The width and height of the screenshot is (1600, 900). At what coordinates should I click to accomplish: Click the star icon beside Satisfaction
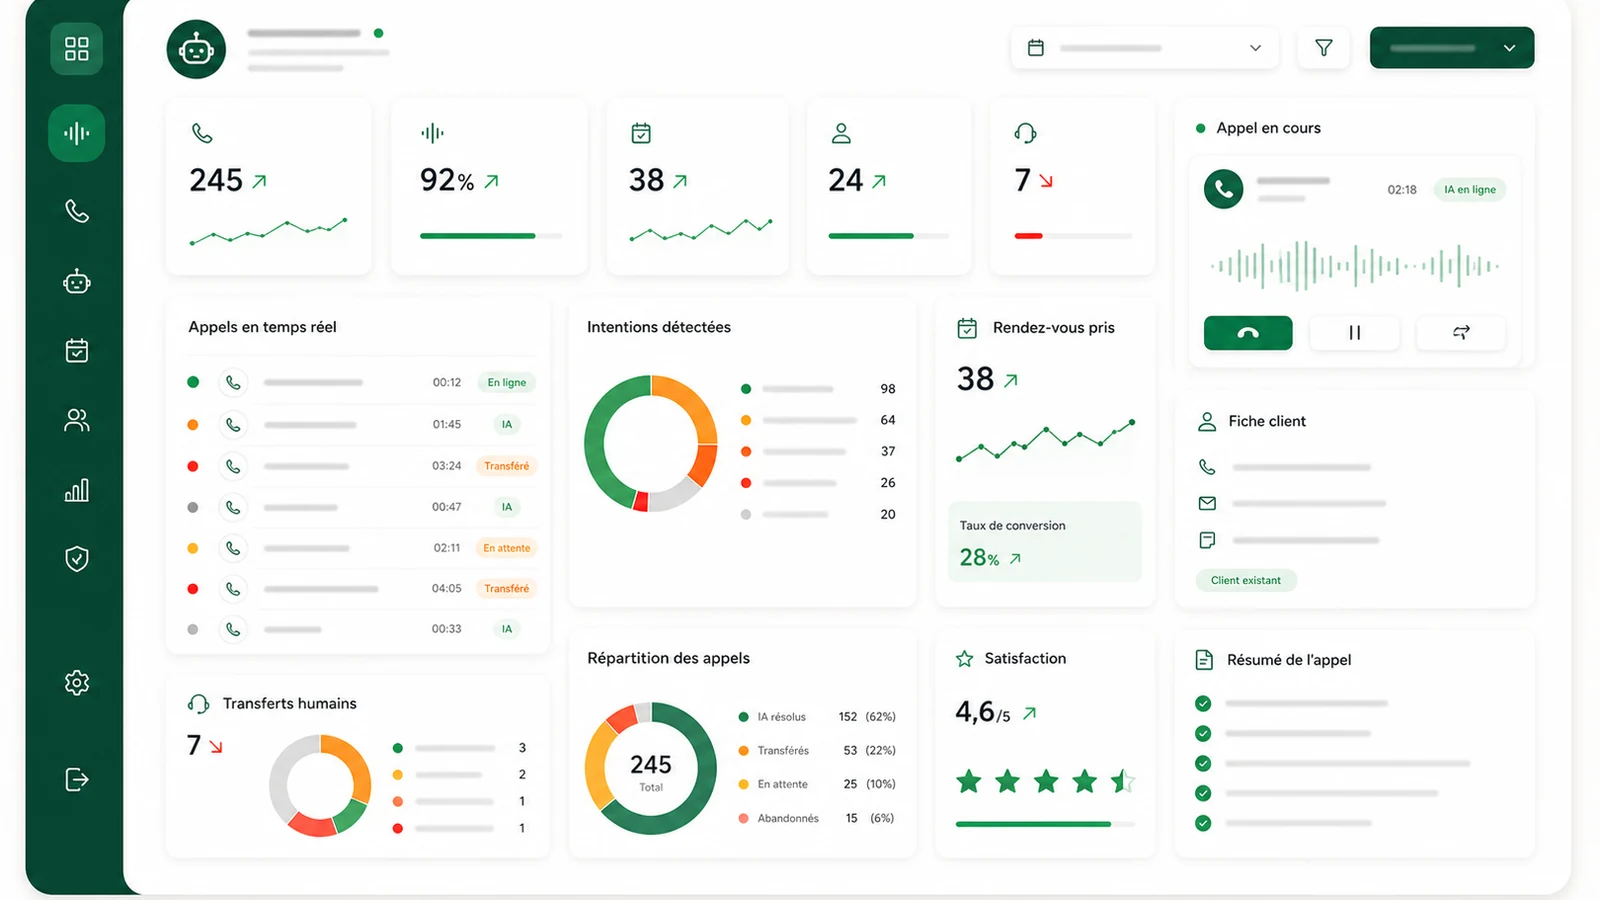point(964,659)
